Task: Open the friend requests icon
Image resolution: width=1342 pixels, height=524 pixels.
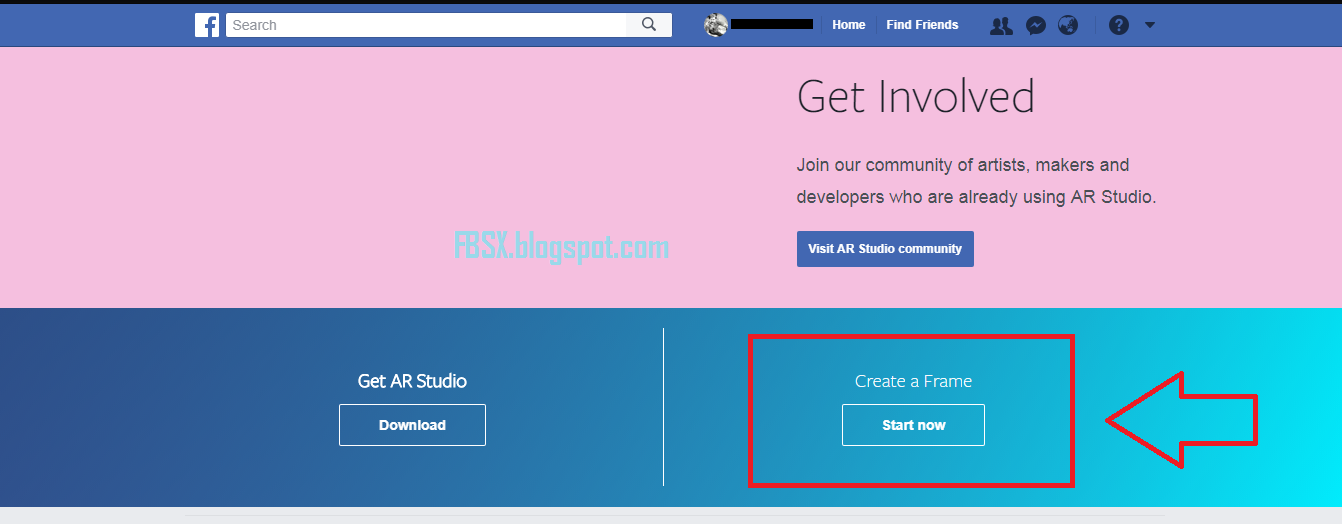Action: click(x=1001, y=26)
